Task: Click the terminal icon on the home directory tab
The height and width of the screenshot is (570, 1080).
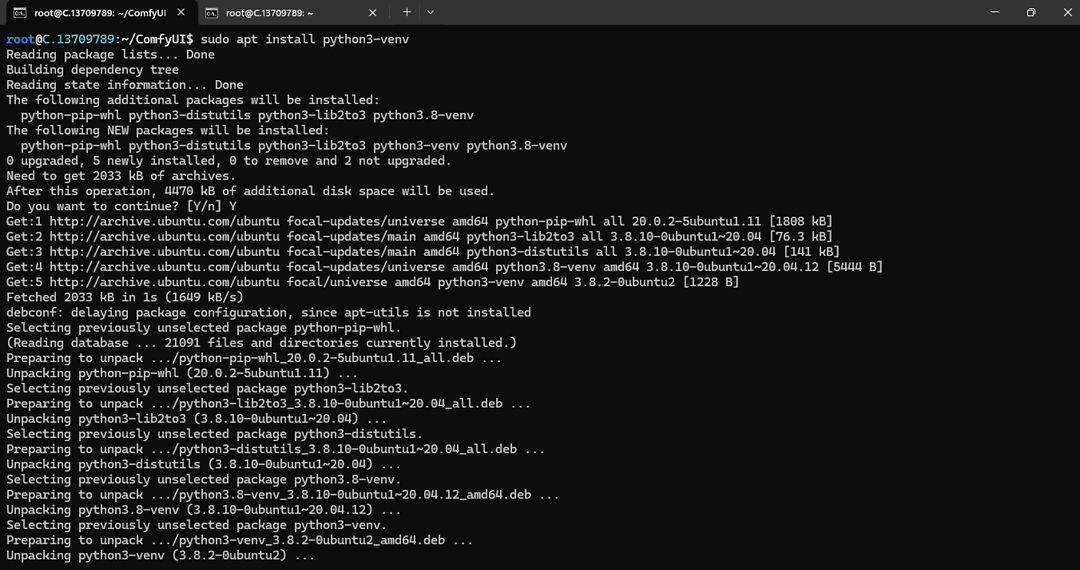Action: tap(211, 12)
